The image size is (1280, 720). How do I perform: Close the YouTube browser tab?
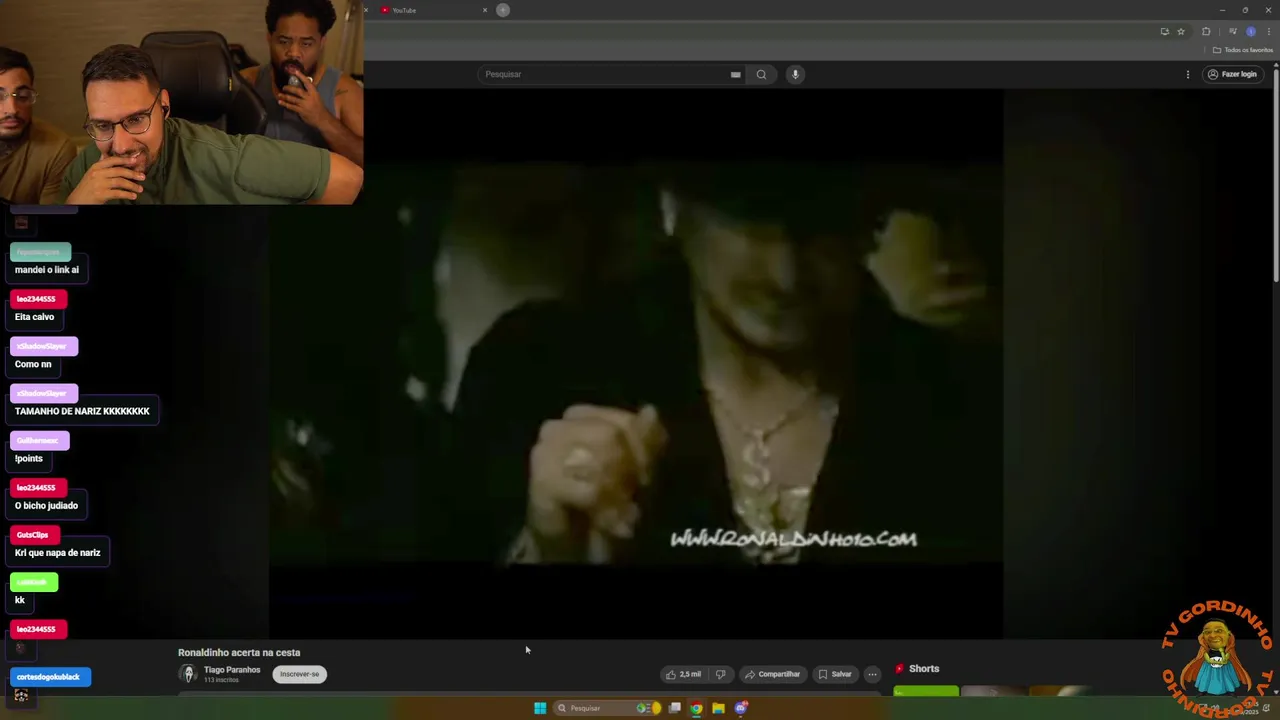(485, 10)
